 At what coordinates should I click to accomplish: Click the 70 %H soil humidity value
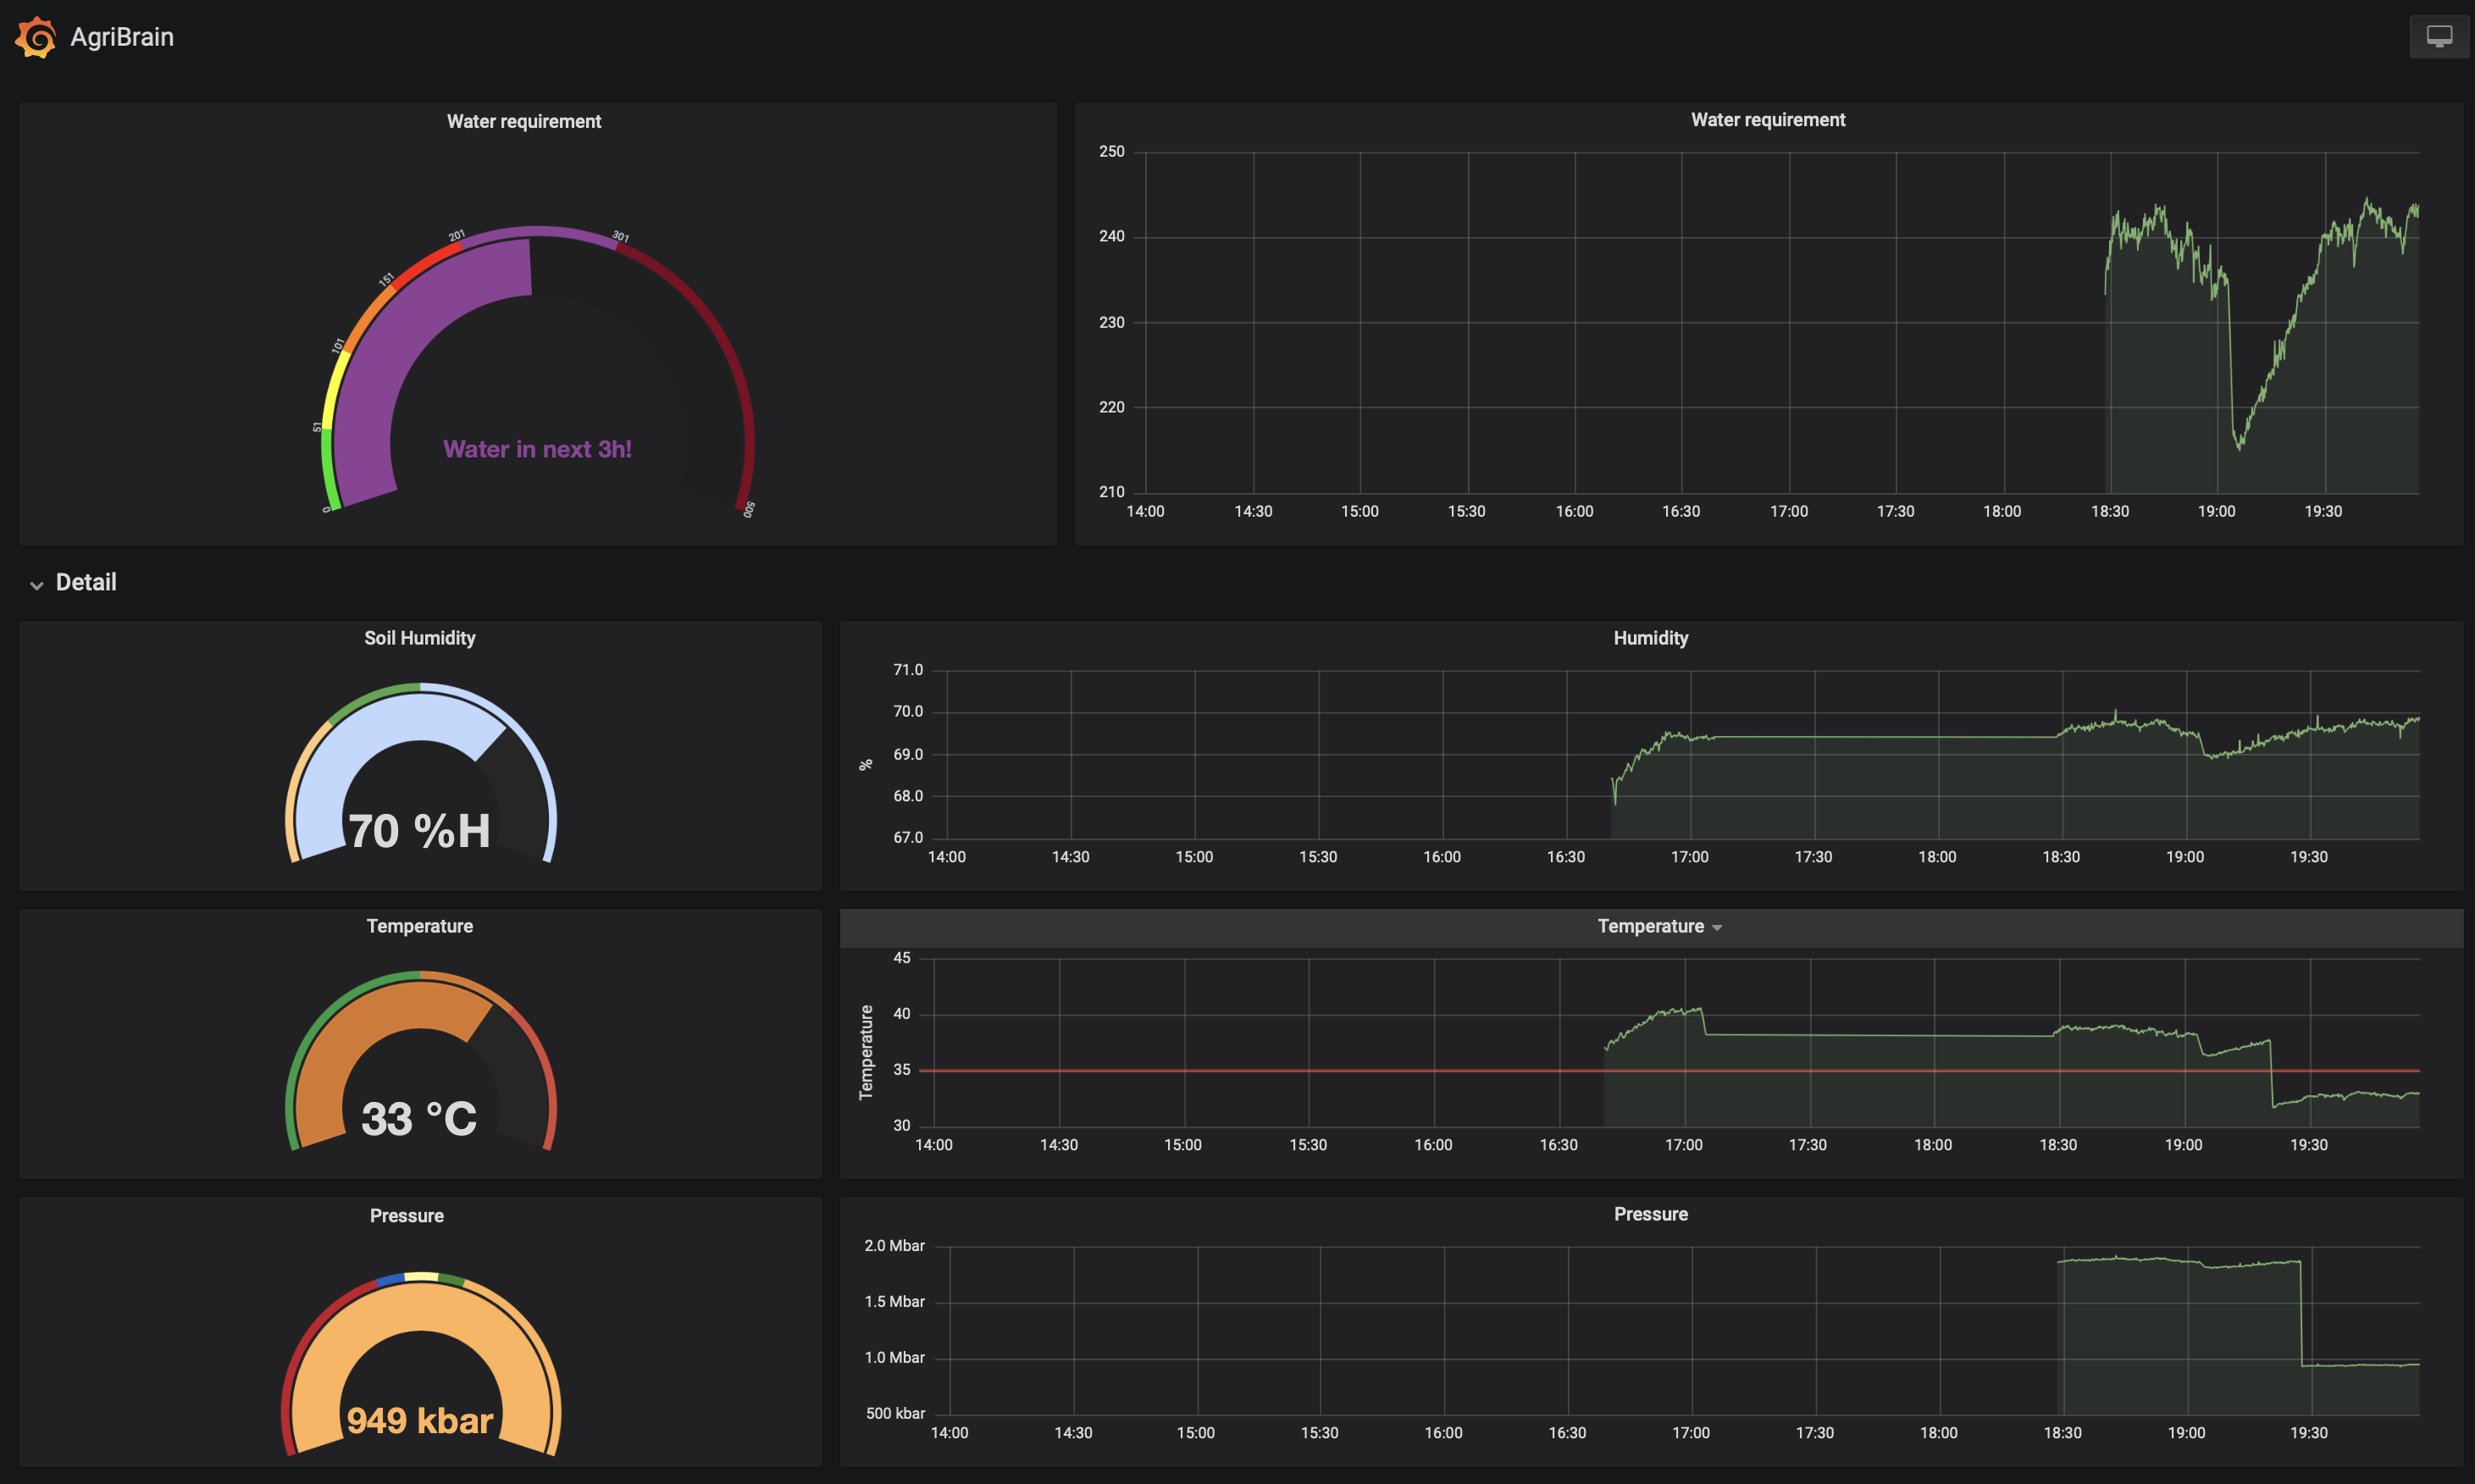pos(419,830)
